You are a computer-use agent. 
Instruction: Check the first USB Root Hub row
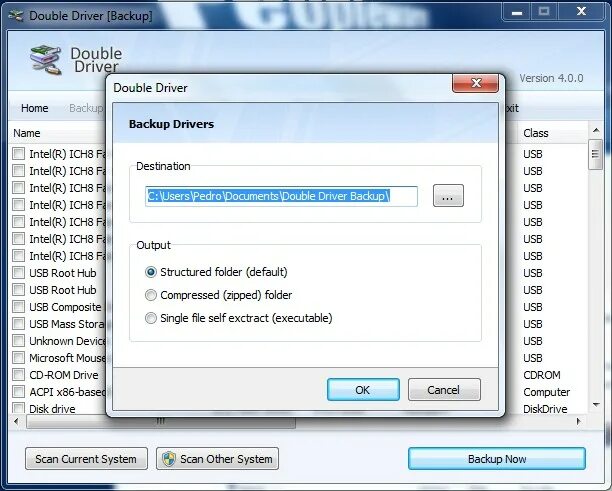click(x=18, y=272)
